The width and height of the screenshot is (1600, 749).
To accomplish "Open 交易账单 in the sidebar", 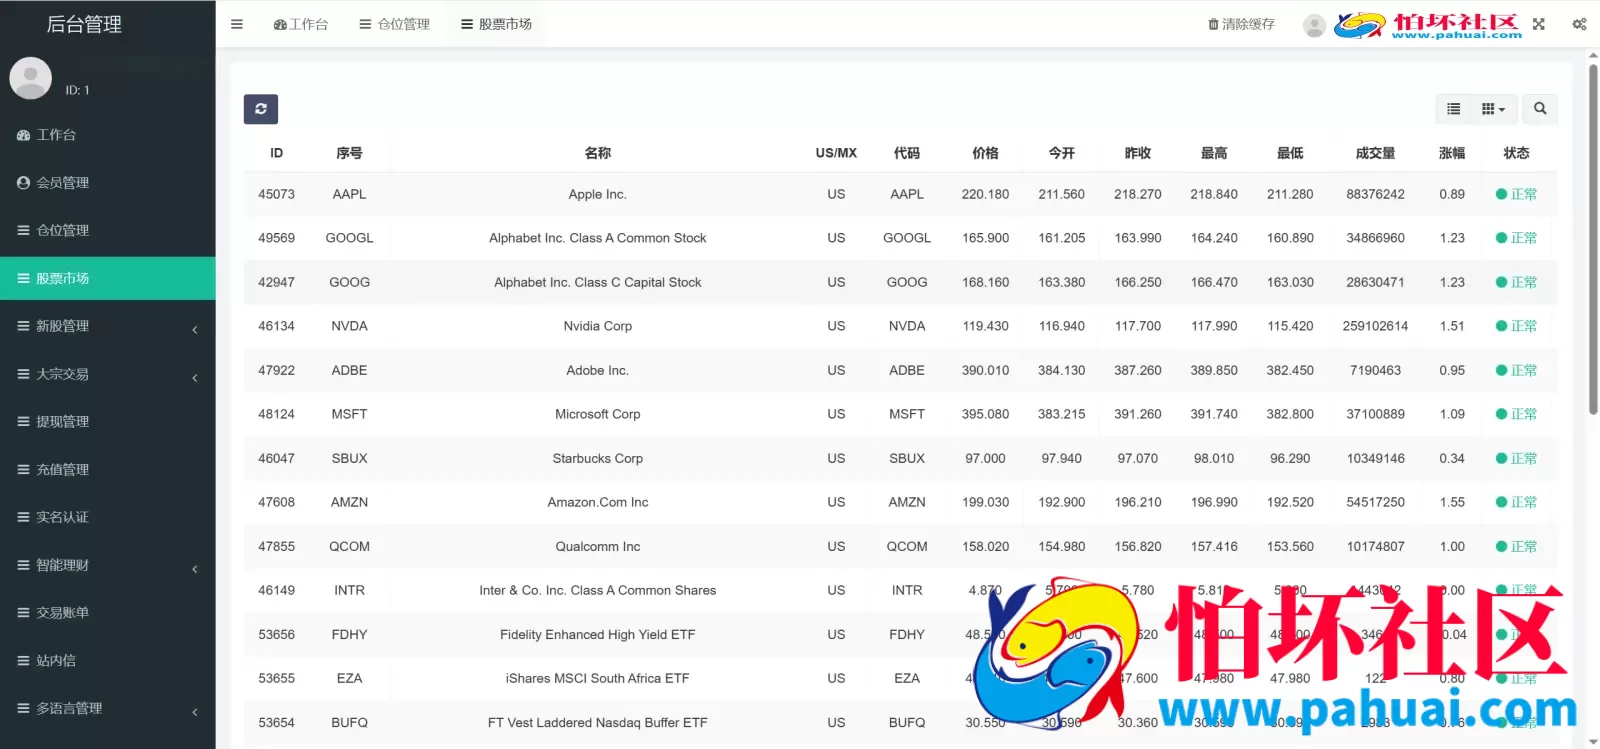I will [x=108, y=613].
